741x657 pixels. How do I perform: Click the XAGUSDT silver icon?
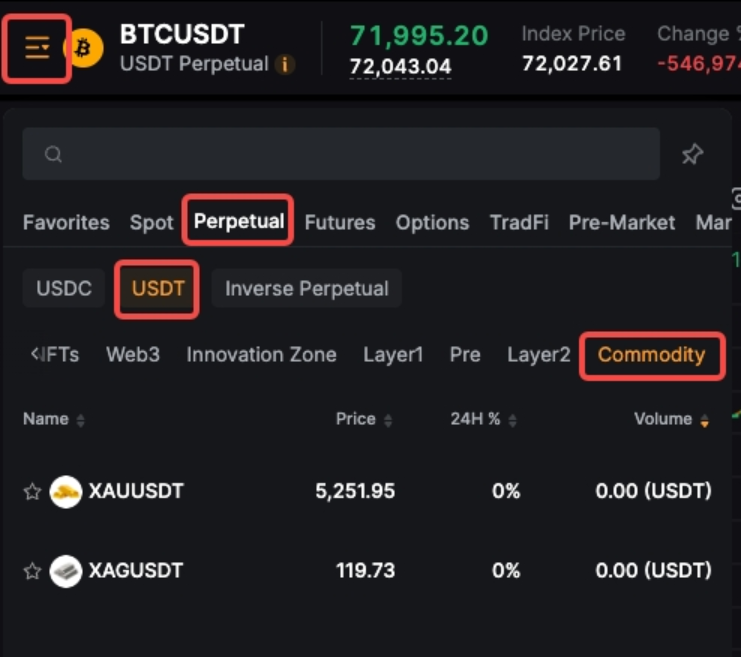66,571
